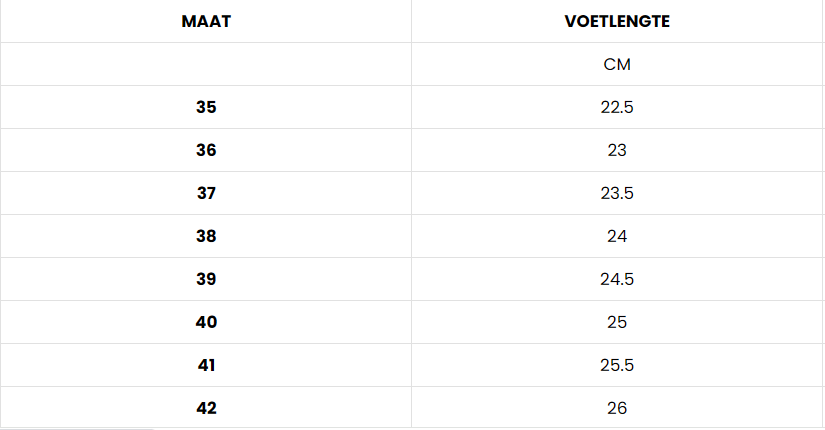Select the CM unit cell
825x430 pixels.
click(617, 64)
